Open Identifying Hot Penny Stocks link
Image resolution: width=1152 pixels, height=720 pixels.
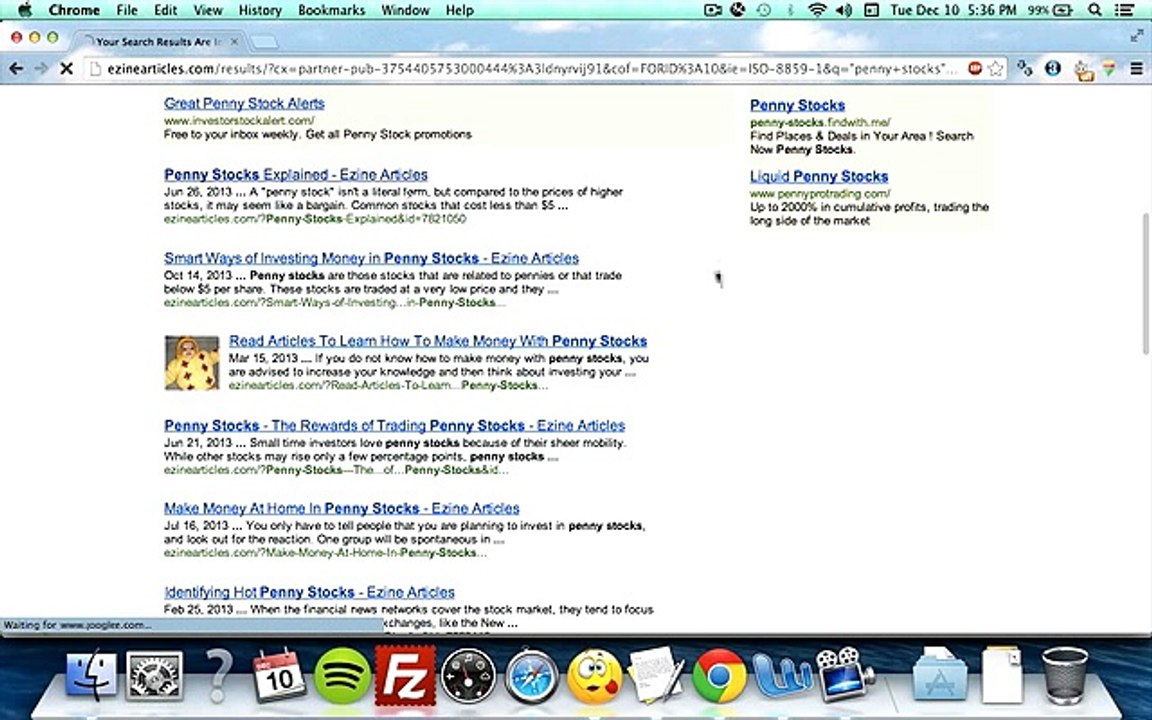309,592
